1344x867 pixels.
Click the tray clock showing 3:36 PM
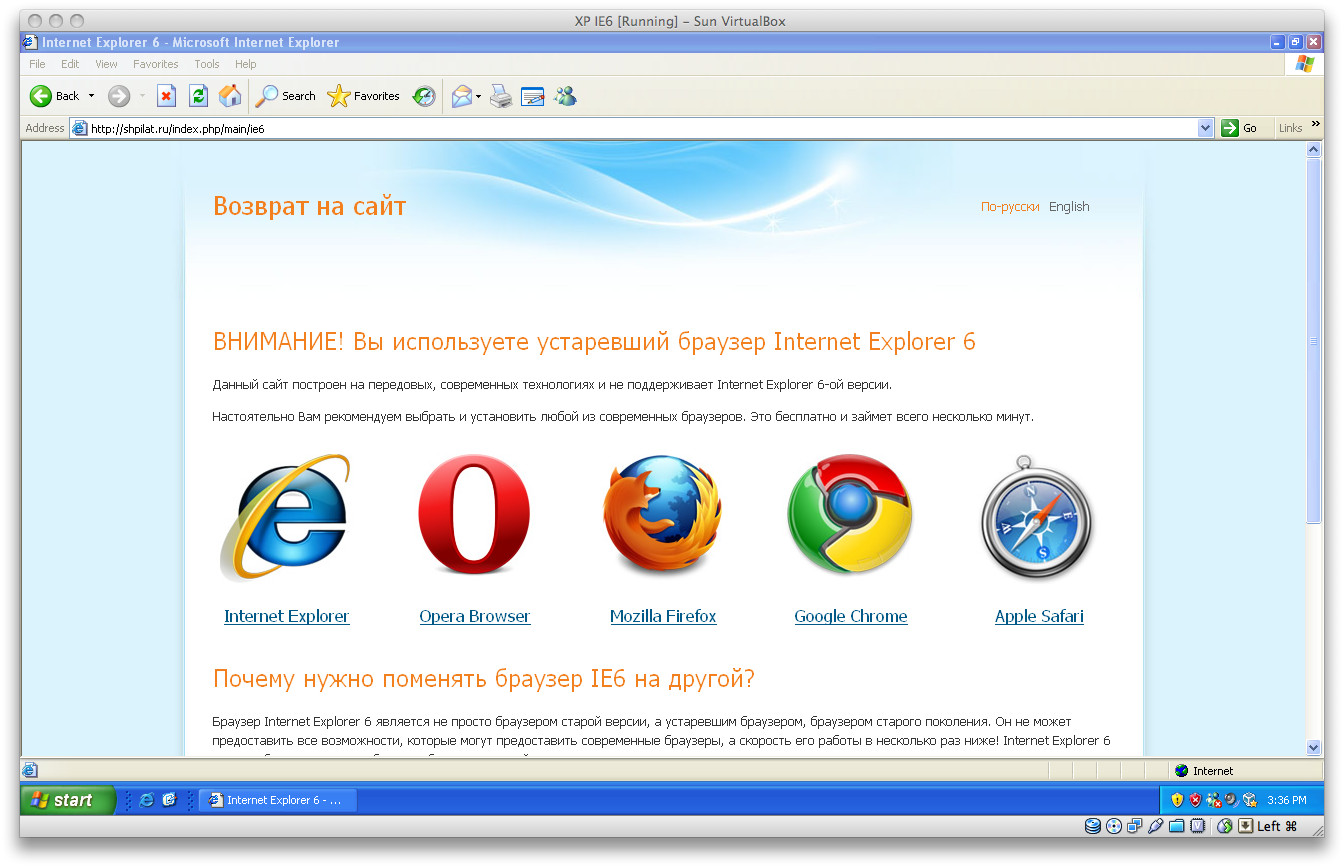1287,800
